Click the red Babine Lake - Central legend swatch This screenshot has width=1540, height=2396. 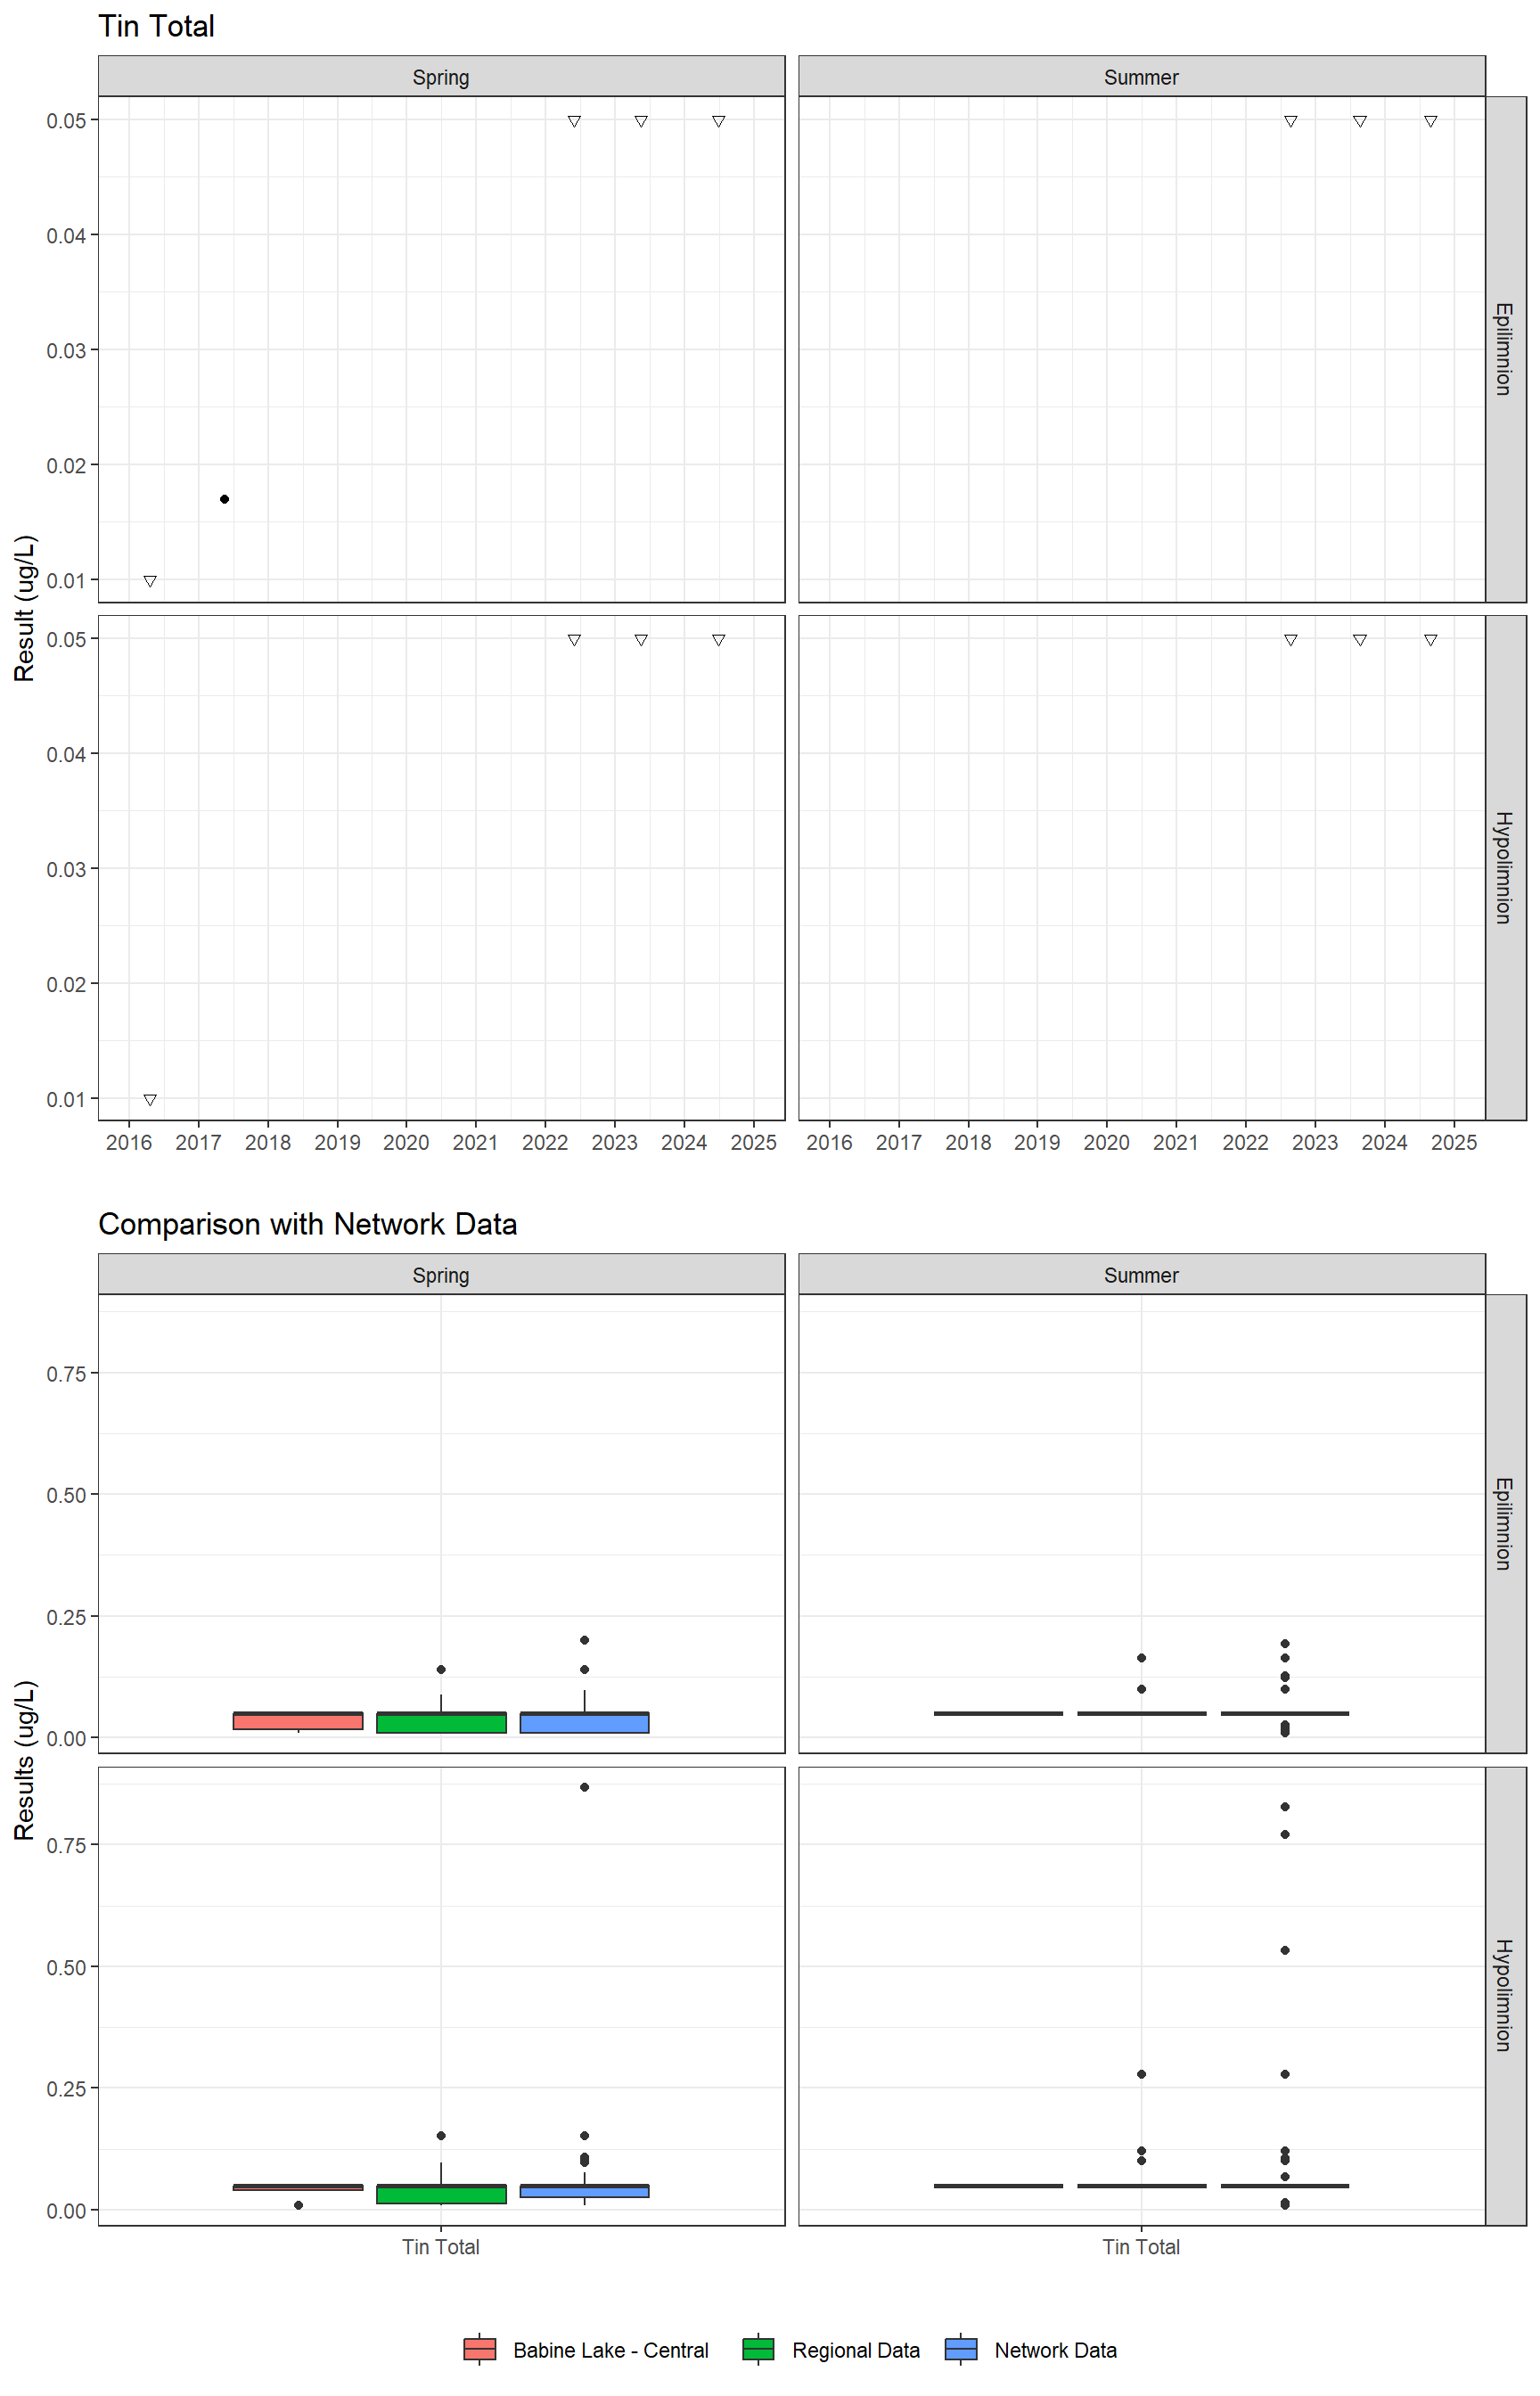pyautogui.click(x=480, y=2349)
